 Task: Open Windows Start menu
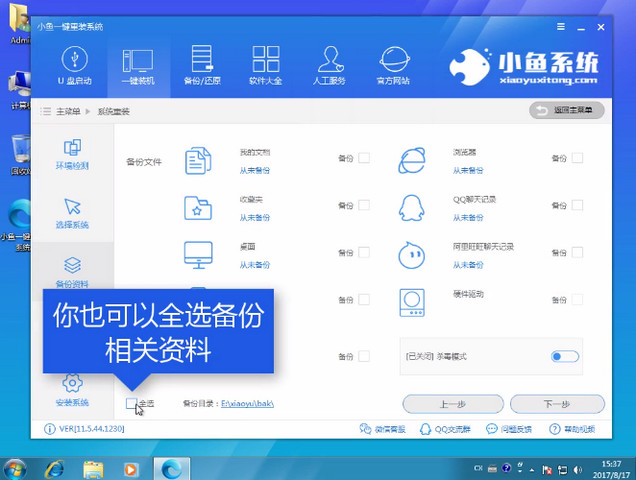(x=16, y=467)
